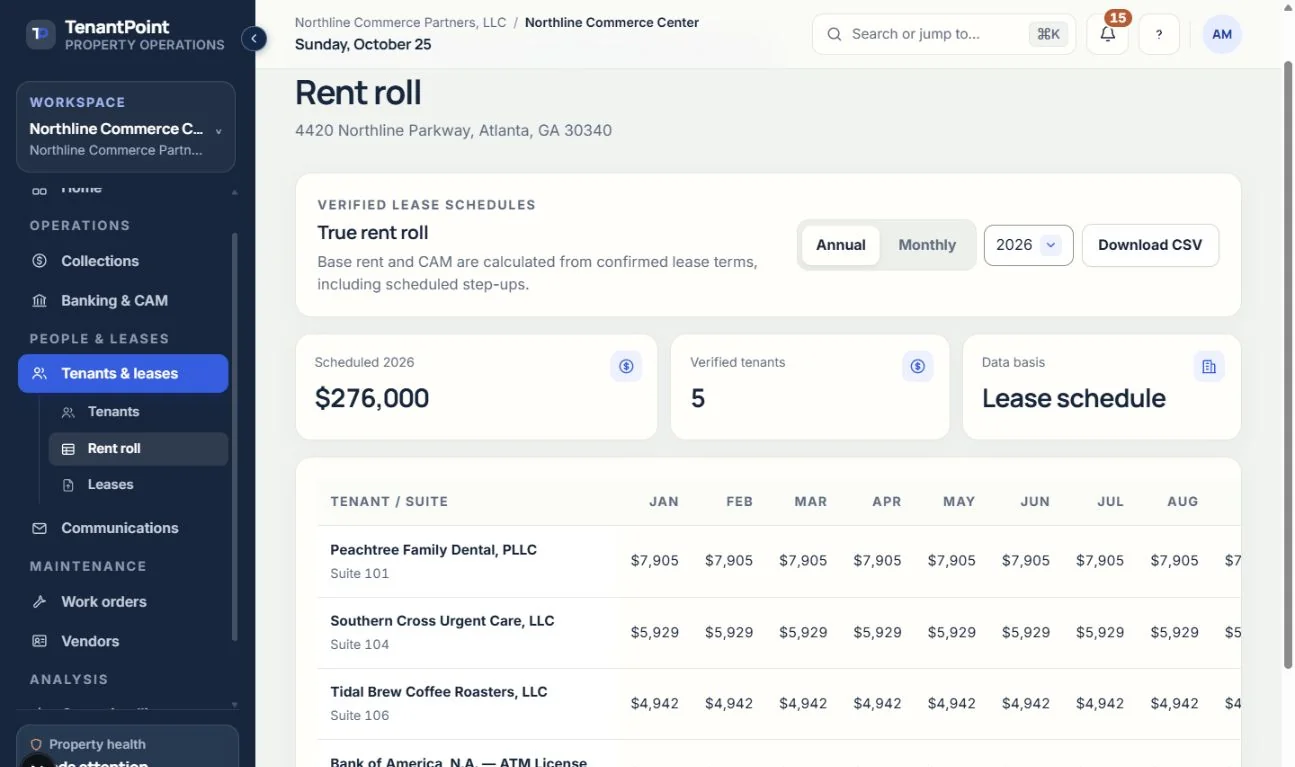This screenshot has width=1295, height=767.
Task: Open the help question mark button
Action: pyautogui.click(x=1159, y=34)
